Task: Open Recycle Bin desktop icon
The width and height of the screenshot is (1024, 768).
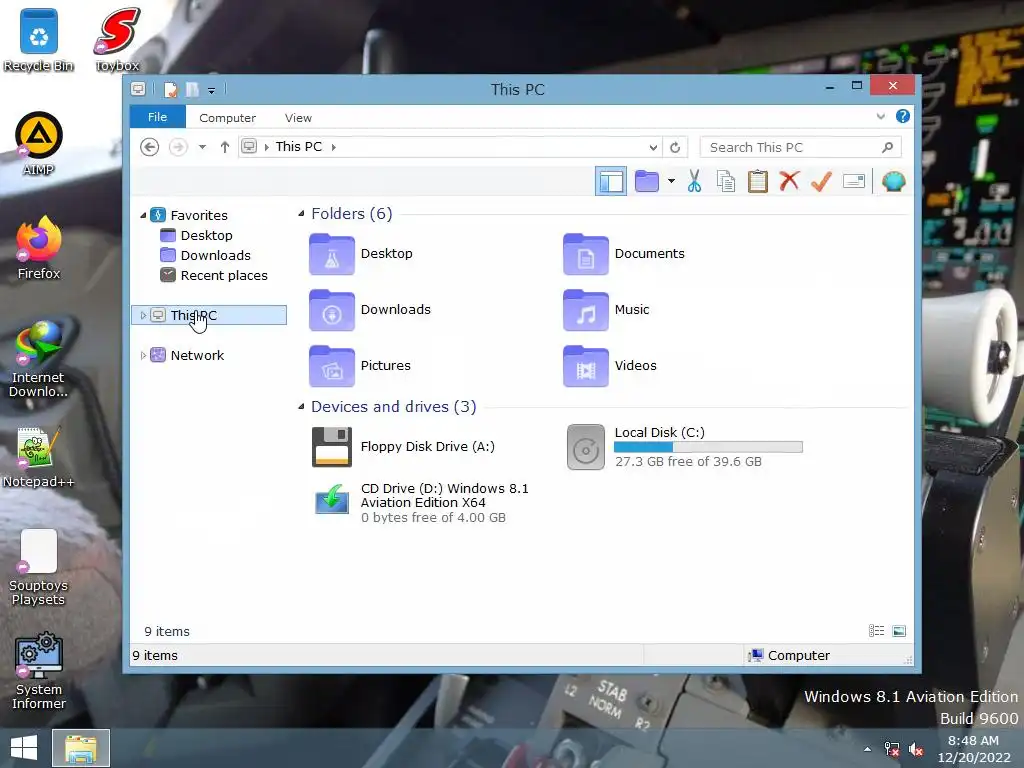Action: (39, 39)
